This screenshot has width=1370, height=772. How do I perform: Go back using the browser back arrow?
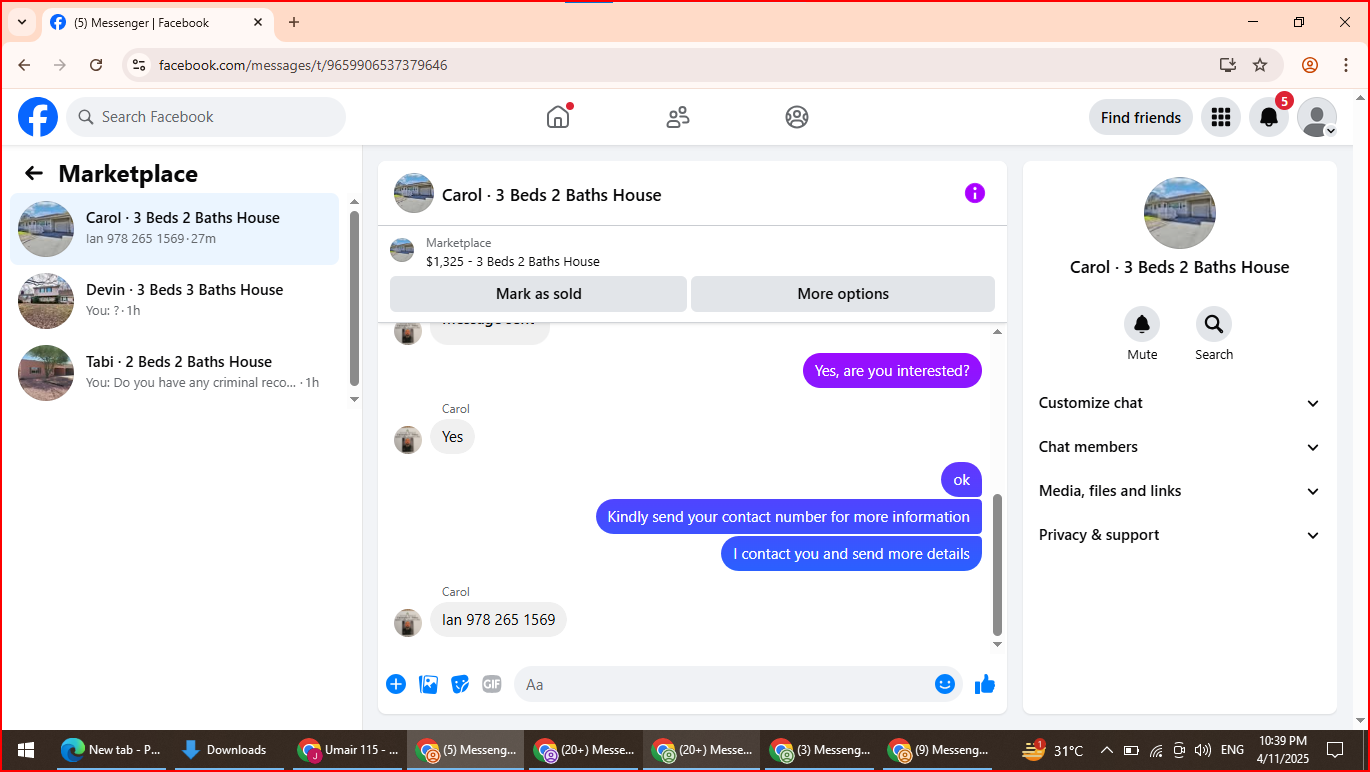tap(24, 65)
